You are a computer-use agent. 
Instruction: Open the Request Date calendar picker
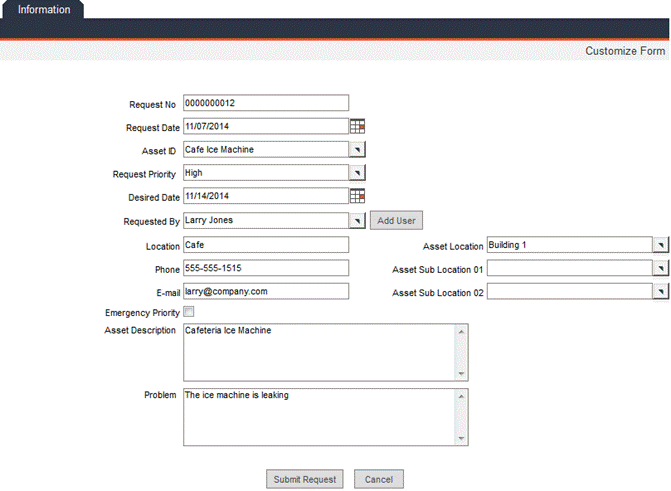pyautogui.click(x=358, y=126)
